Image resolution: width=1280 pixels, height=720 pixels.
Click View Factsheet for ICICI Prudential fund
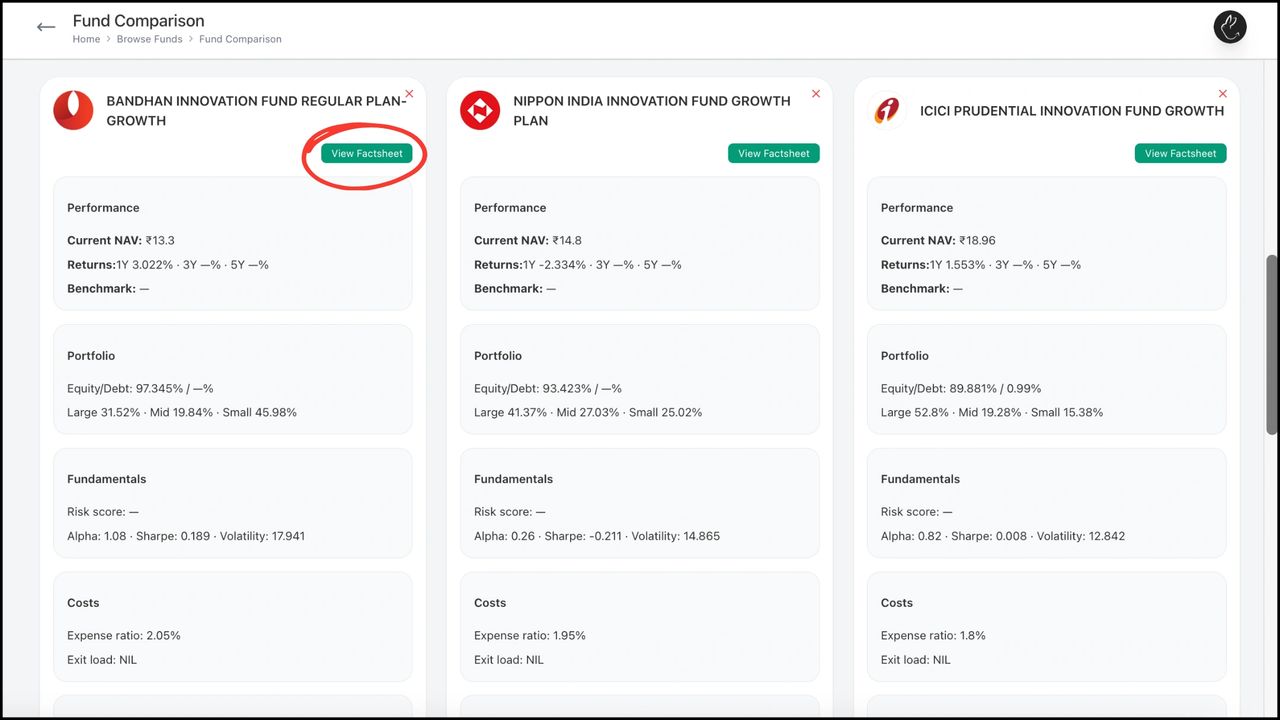(x=1180, y=153)
